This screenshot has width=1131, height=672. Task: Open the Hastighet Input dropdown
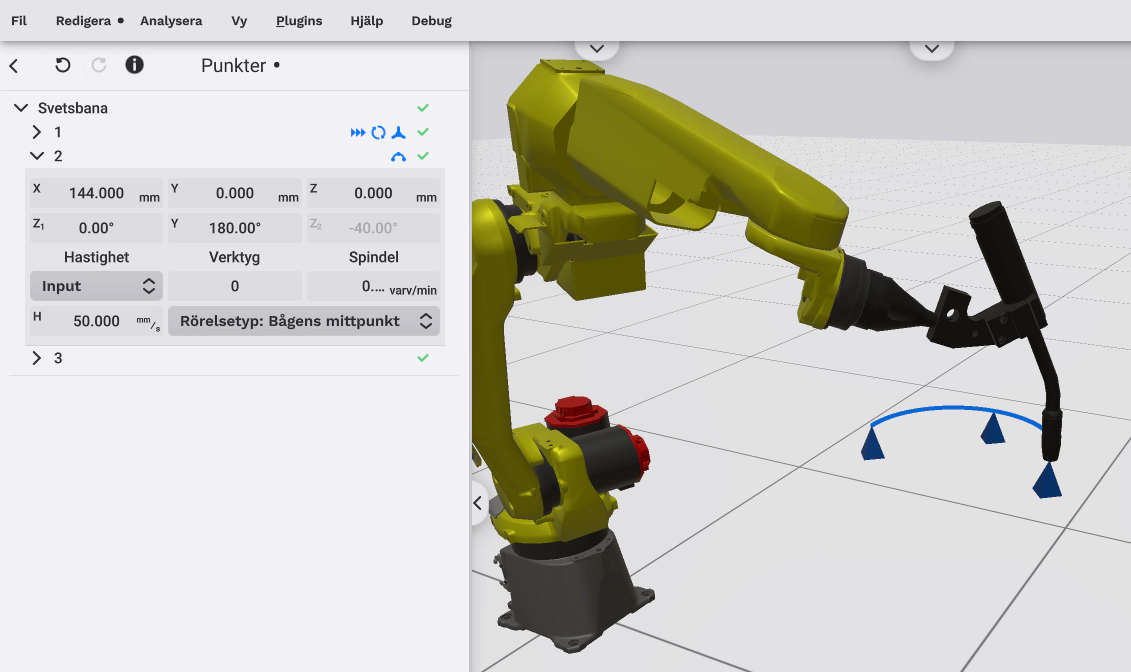point(96,286)
